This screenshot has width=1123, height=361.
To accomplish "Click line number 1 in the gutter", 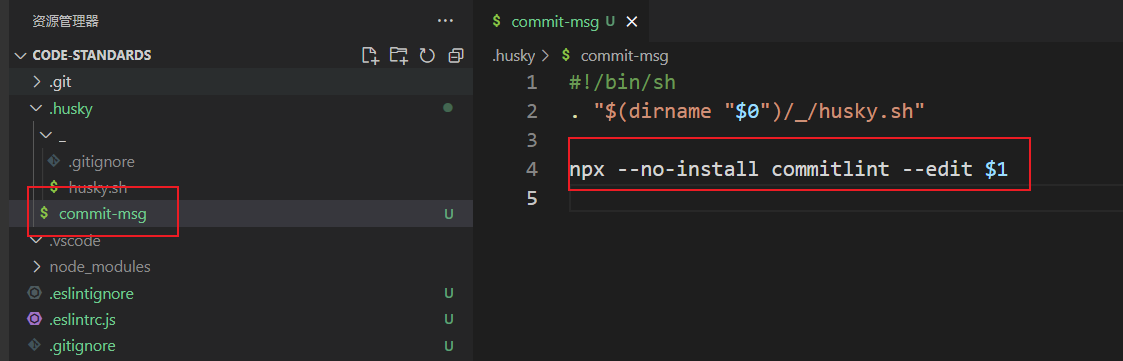I will point(531,83).
